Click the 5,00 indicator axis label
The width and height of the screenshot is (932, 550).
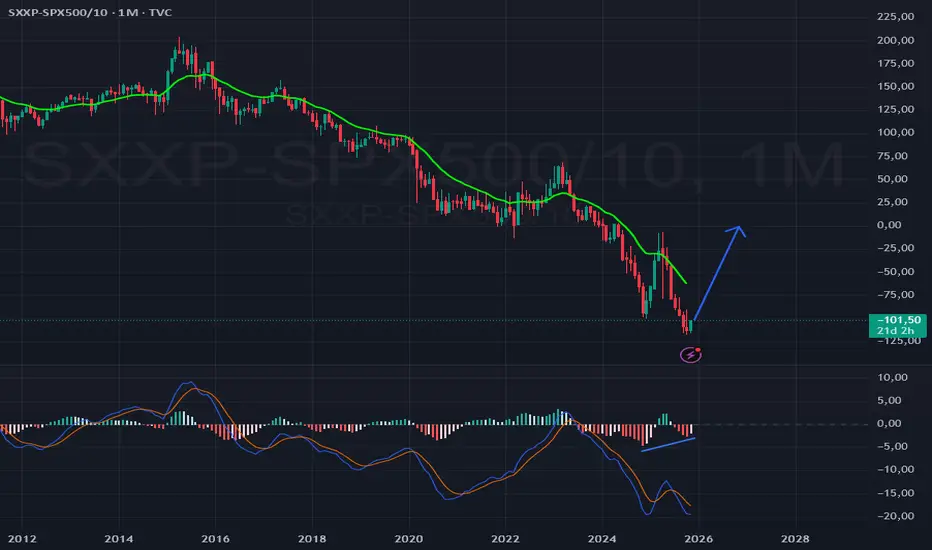click(x=889, y=400)
